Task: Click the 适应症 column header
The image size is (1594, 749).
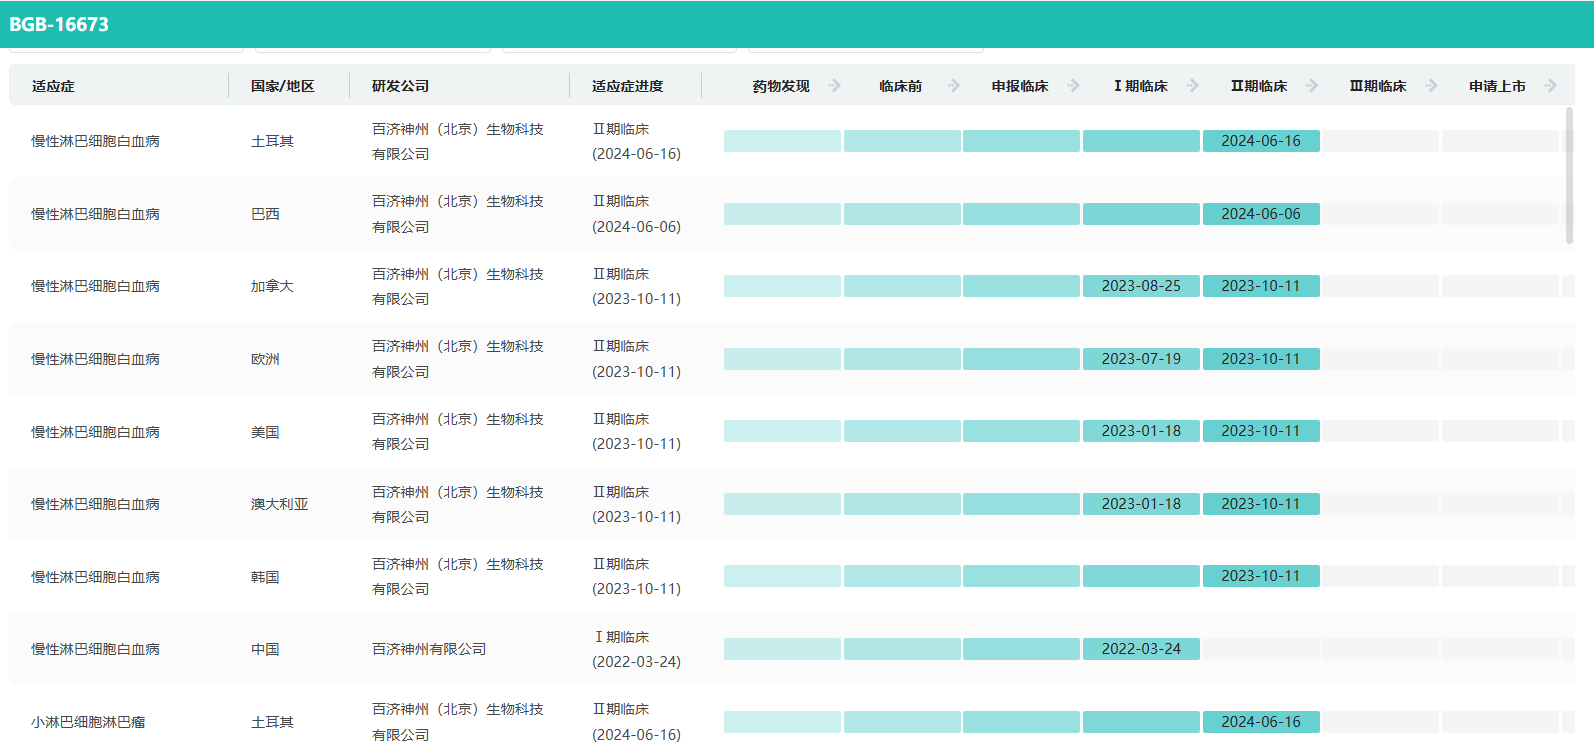Action: click(x=53, y=87)
